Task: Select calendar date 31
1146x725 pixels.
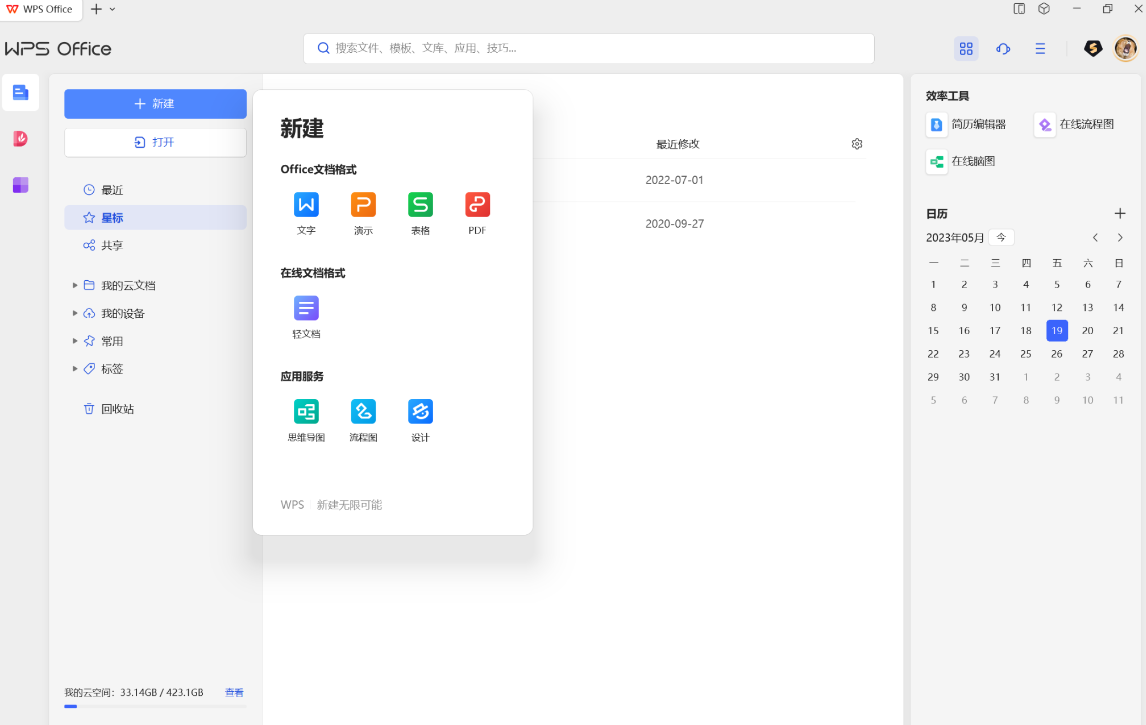Action: pos(995,377)
